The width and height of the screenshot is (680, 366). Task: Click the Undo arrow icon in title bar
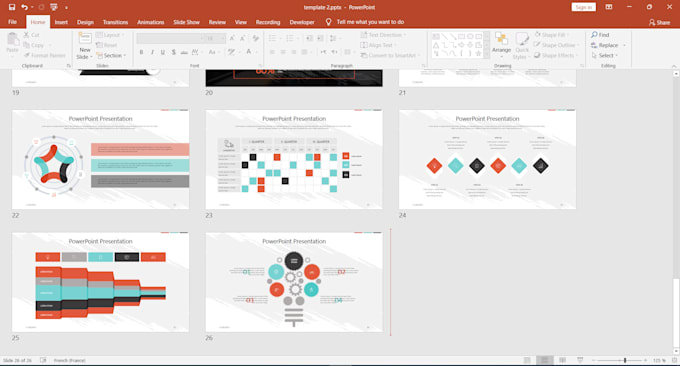(25, 7)
